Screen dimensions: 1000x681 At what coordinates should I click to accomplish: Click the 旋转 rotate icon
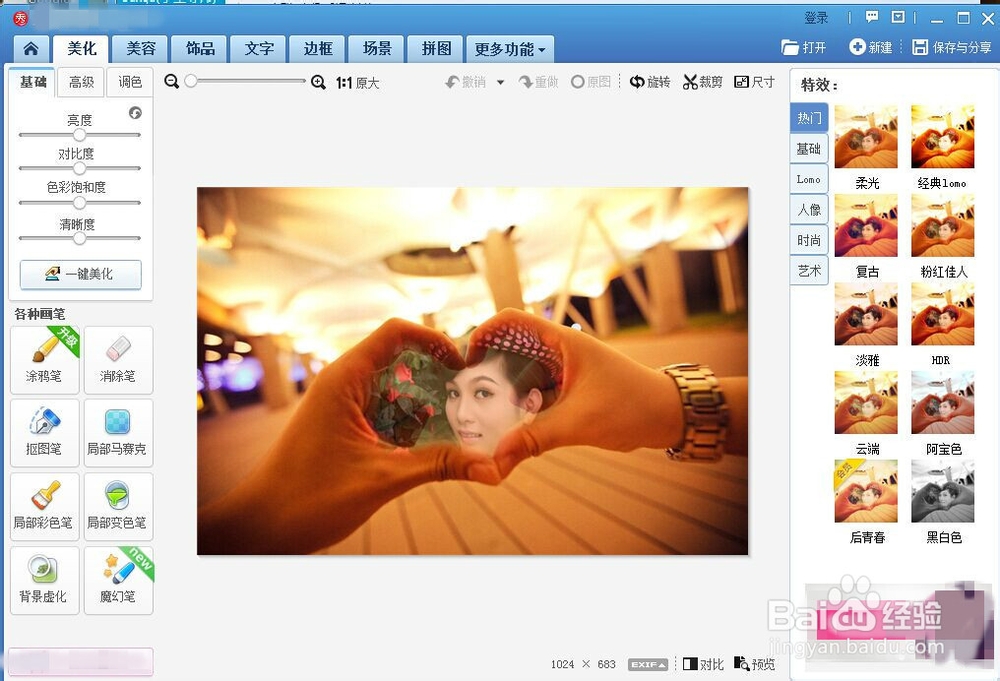point(650,82)
